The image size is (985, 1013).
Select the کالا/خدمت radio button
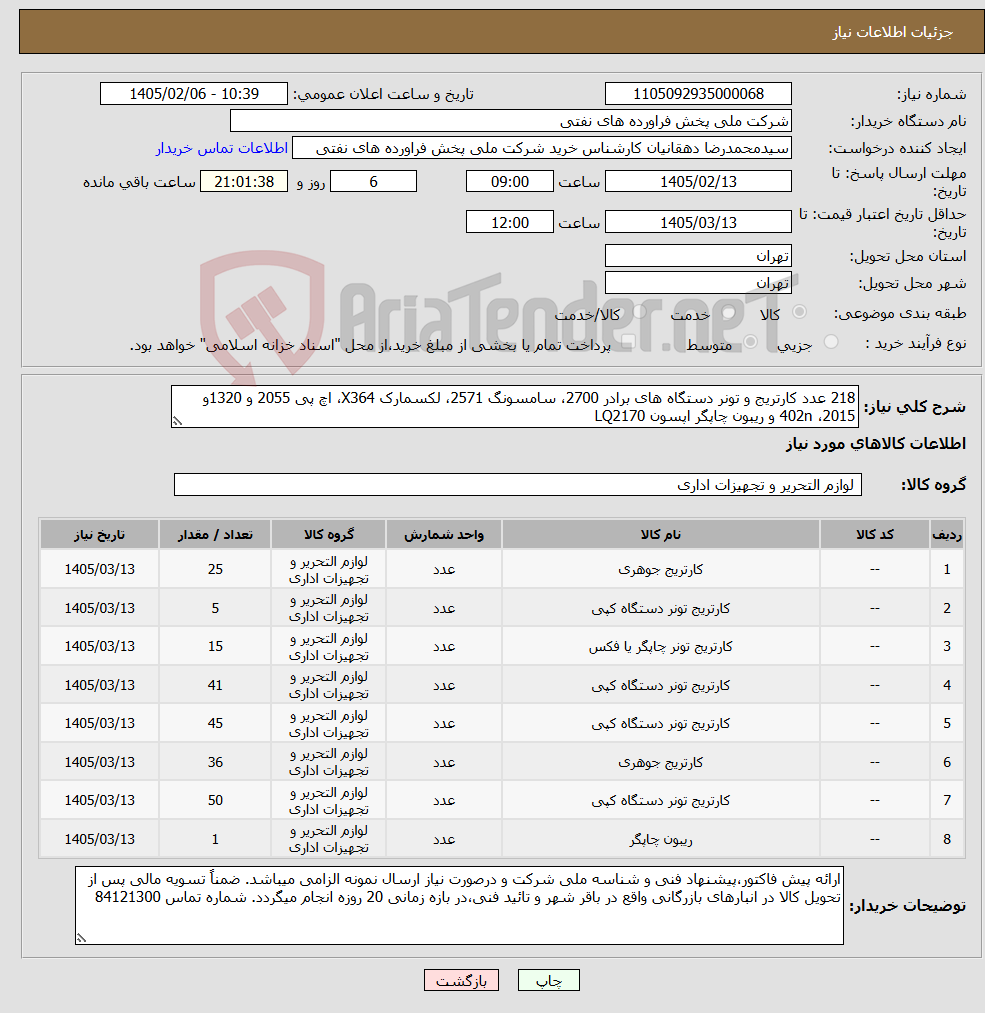tap(640, 312)
